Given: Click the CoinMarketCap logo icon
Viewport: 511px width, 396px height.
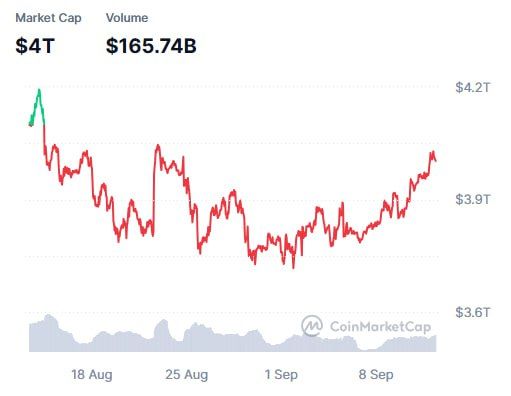Looking at the screenshot, I should (x=312, y=326).
